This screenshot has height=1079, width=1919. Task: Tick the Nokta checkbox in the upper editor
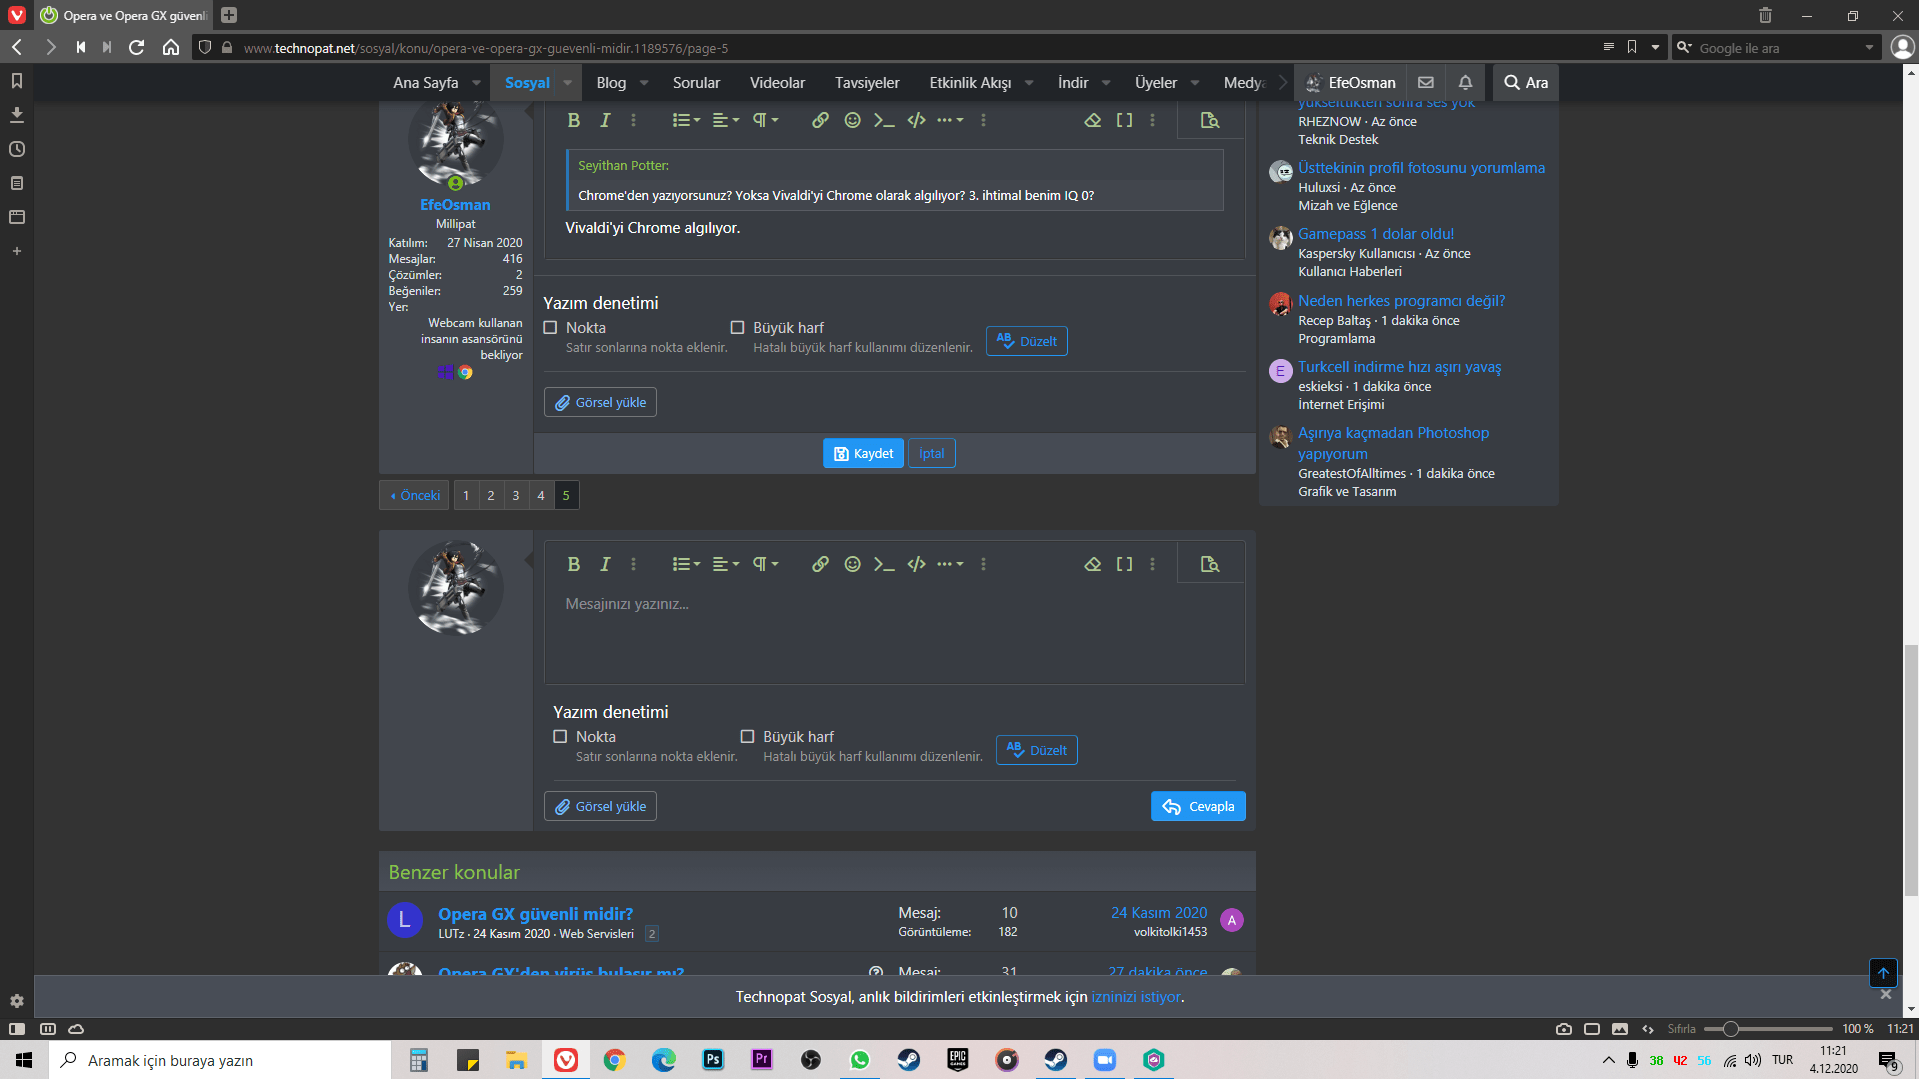[550, 328]
